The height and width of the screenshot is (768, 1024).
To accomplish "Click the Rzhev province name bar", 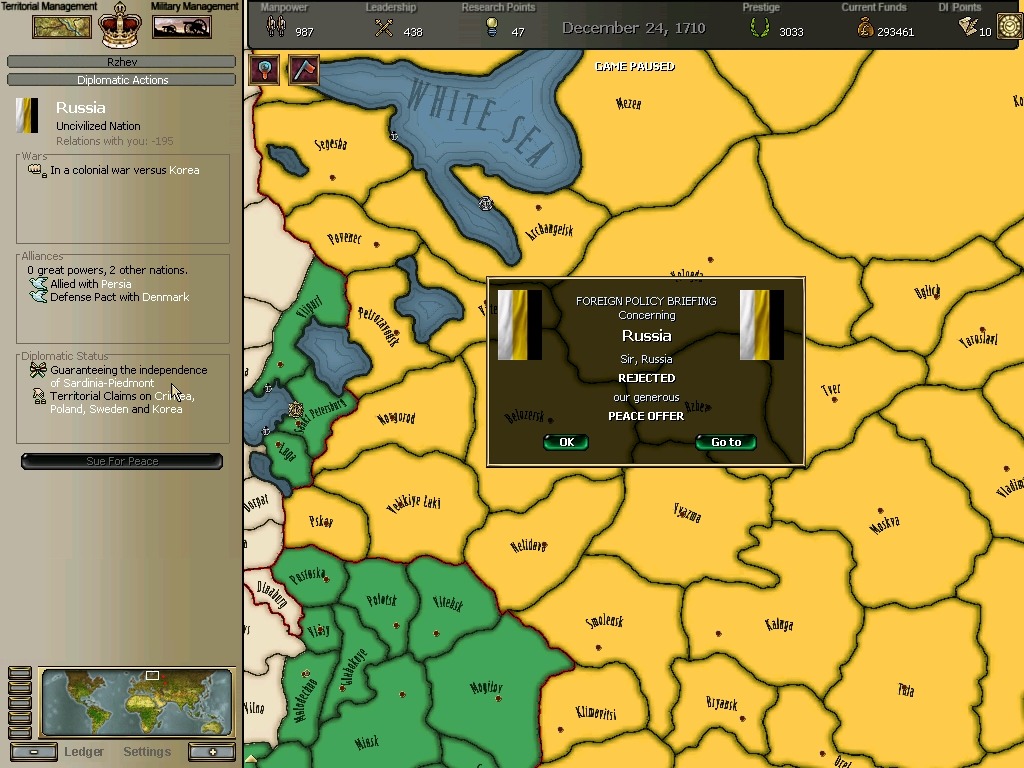I will click(x=121, y=61).
